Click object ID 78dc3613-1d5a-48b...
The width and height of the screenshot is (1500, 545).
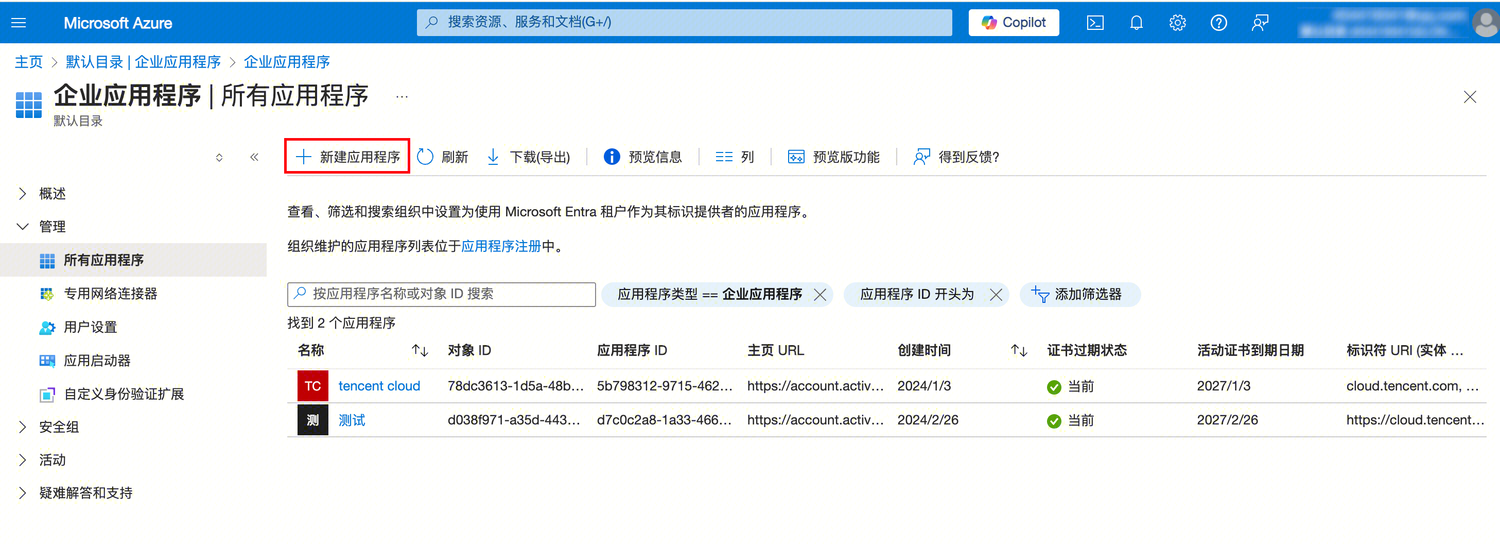(515, 386)
